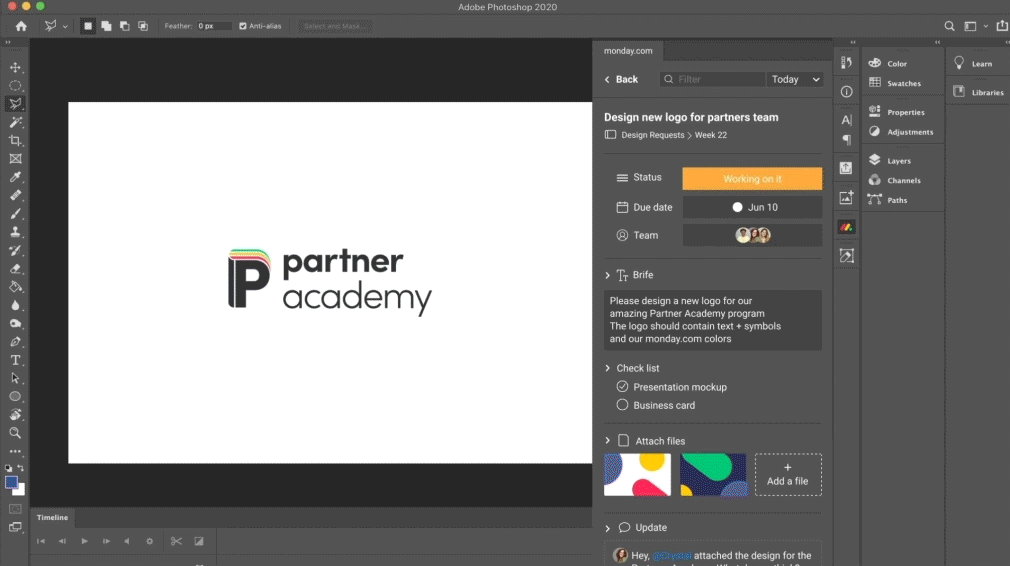Select the Pen tool
This screenshot has width=1010, height=566.
pyautogui.click(x=15, y=342)
